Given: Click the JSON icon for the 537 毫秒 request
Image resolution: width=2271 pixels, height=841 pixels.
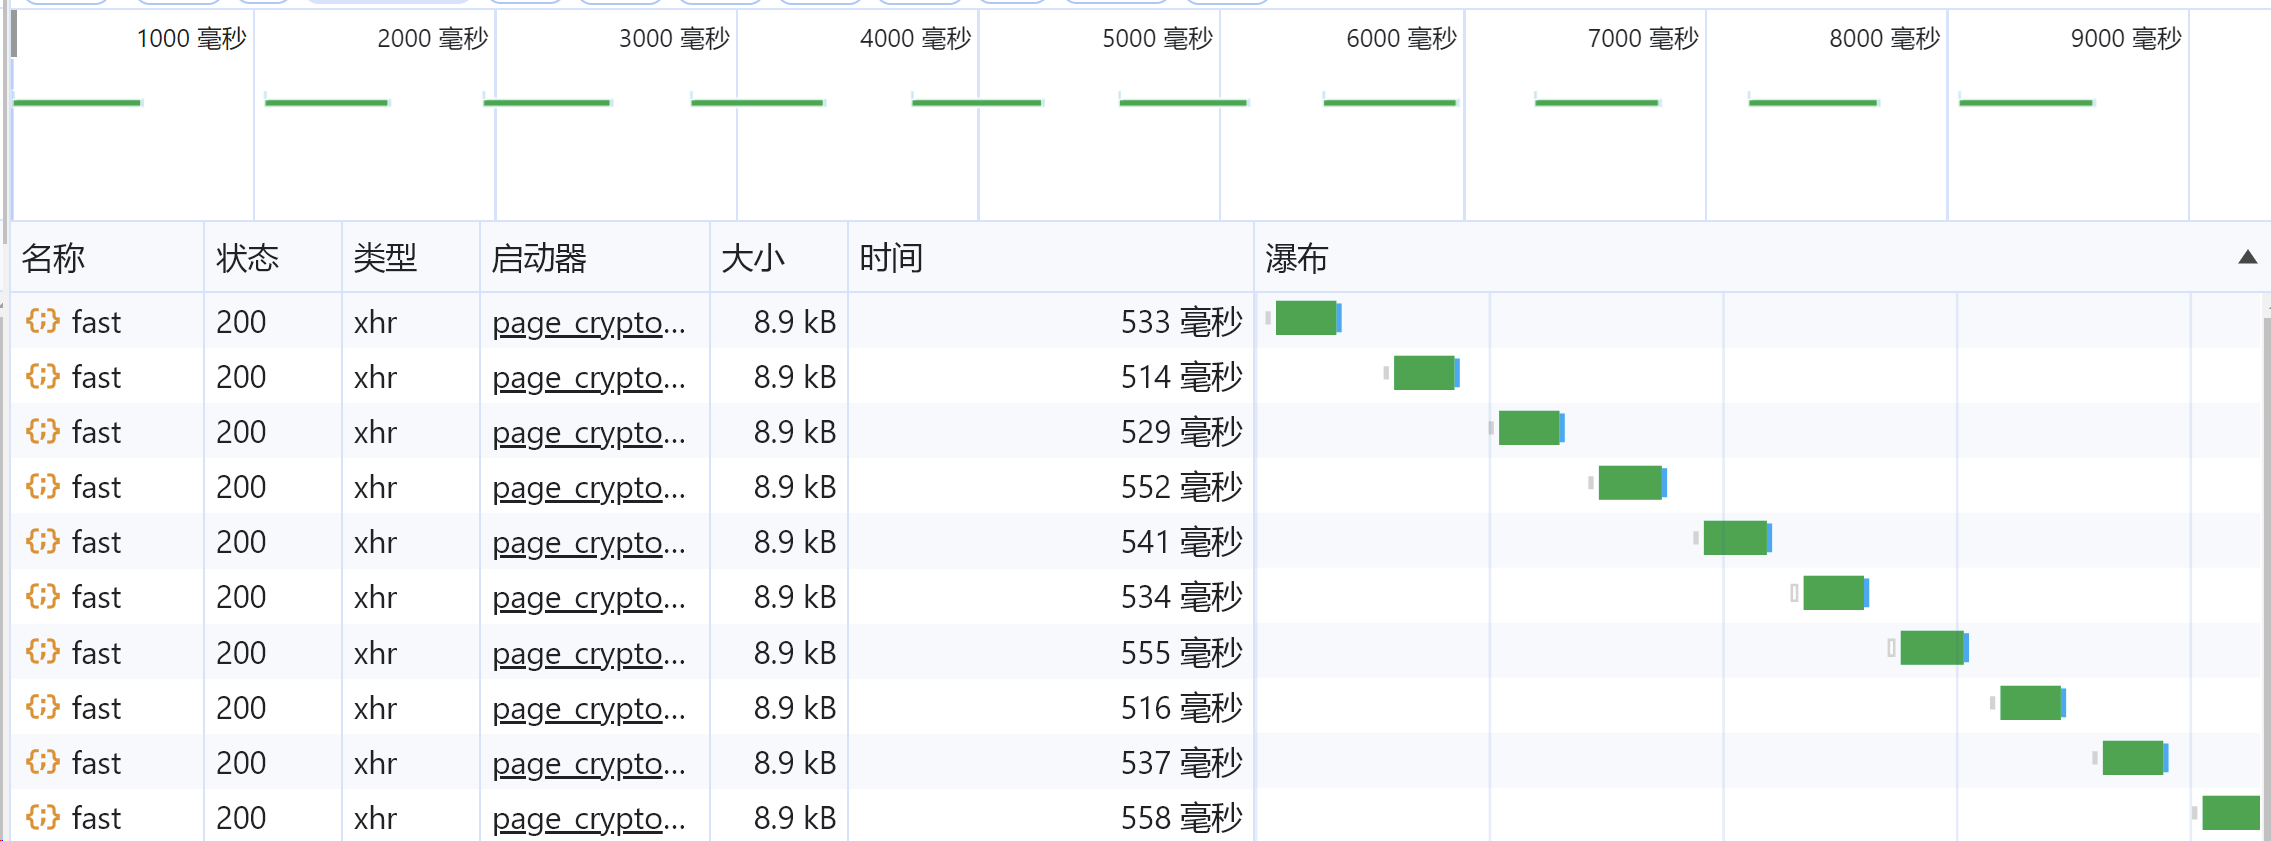Looking at the screenshot, I should pyautogui.click(x=43, y=762).
